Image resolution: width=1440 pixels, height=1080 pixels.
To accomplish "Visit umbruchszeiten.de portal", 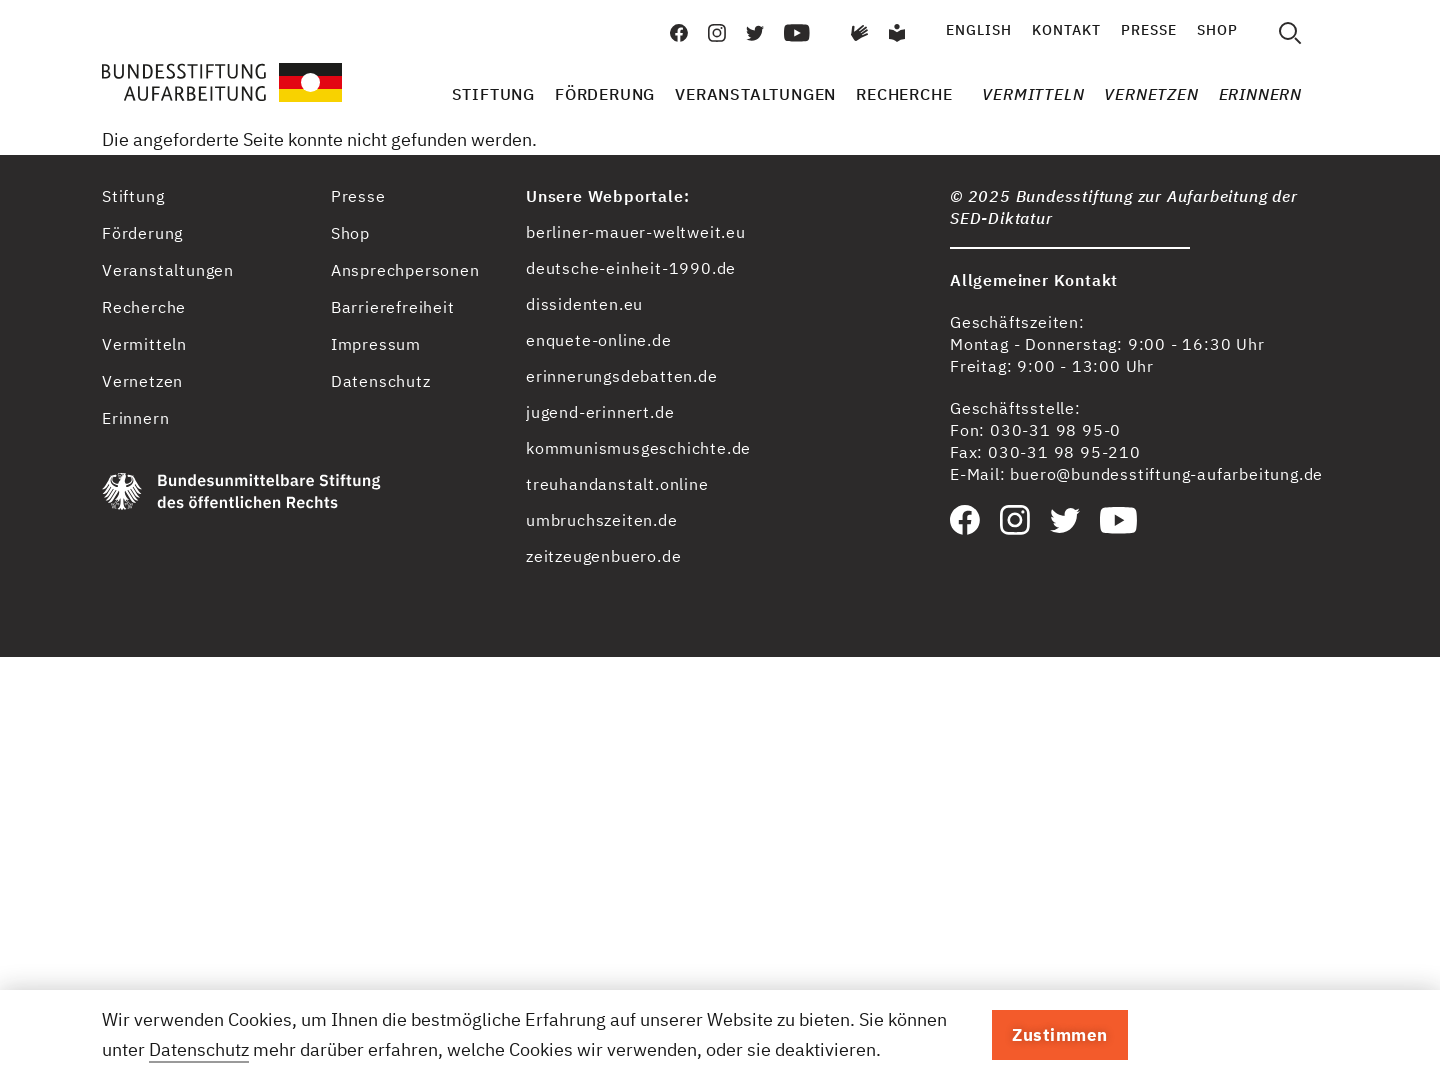I will (x=601, y=520).
